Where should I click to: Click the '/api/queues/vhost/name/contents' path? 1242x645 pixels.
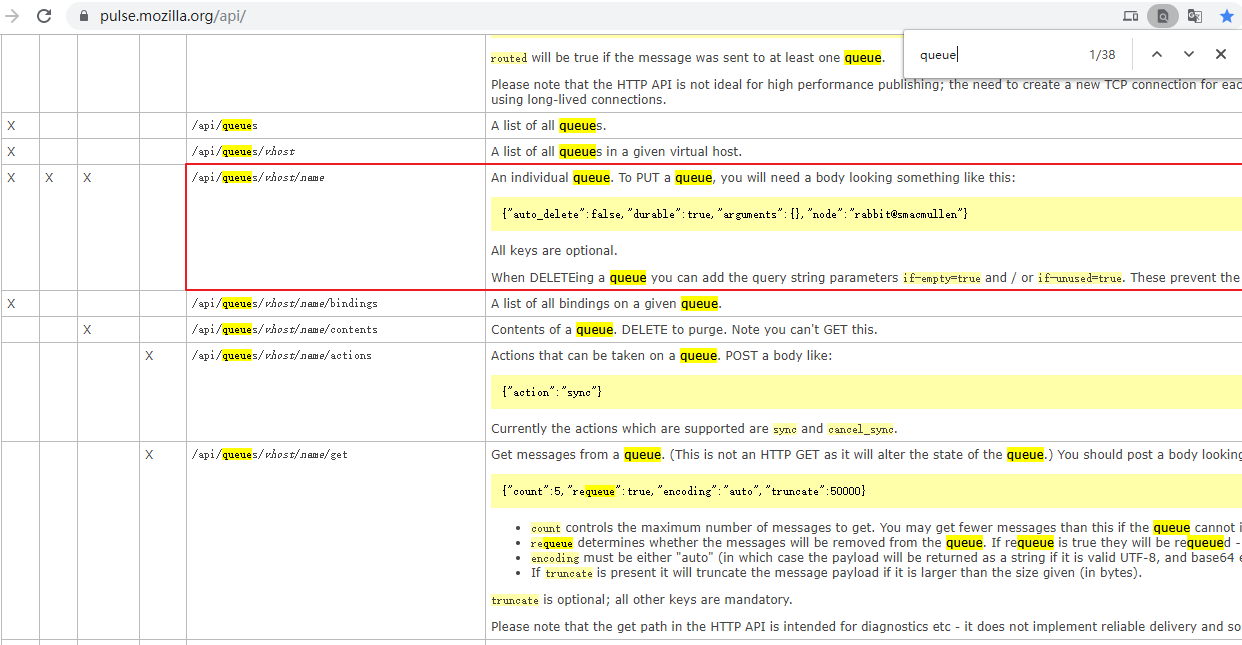click(x=285, y=329)
